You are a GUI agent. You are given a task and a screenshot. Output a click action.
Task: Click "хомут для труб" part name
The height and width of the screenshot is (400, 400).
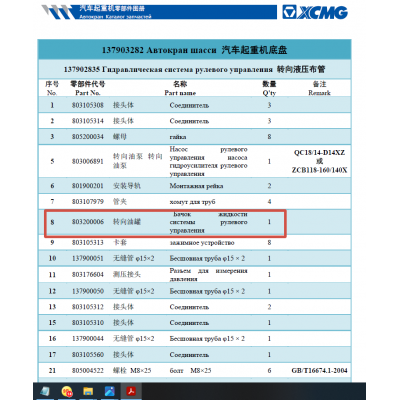pos(192,202)
